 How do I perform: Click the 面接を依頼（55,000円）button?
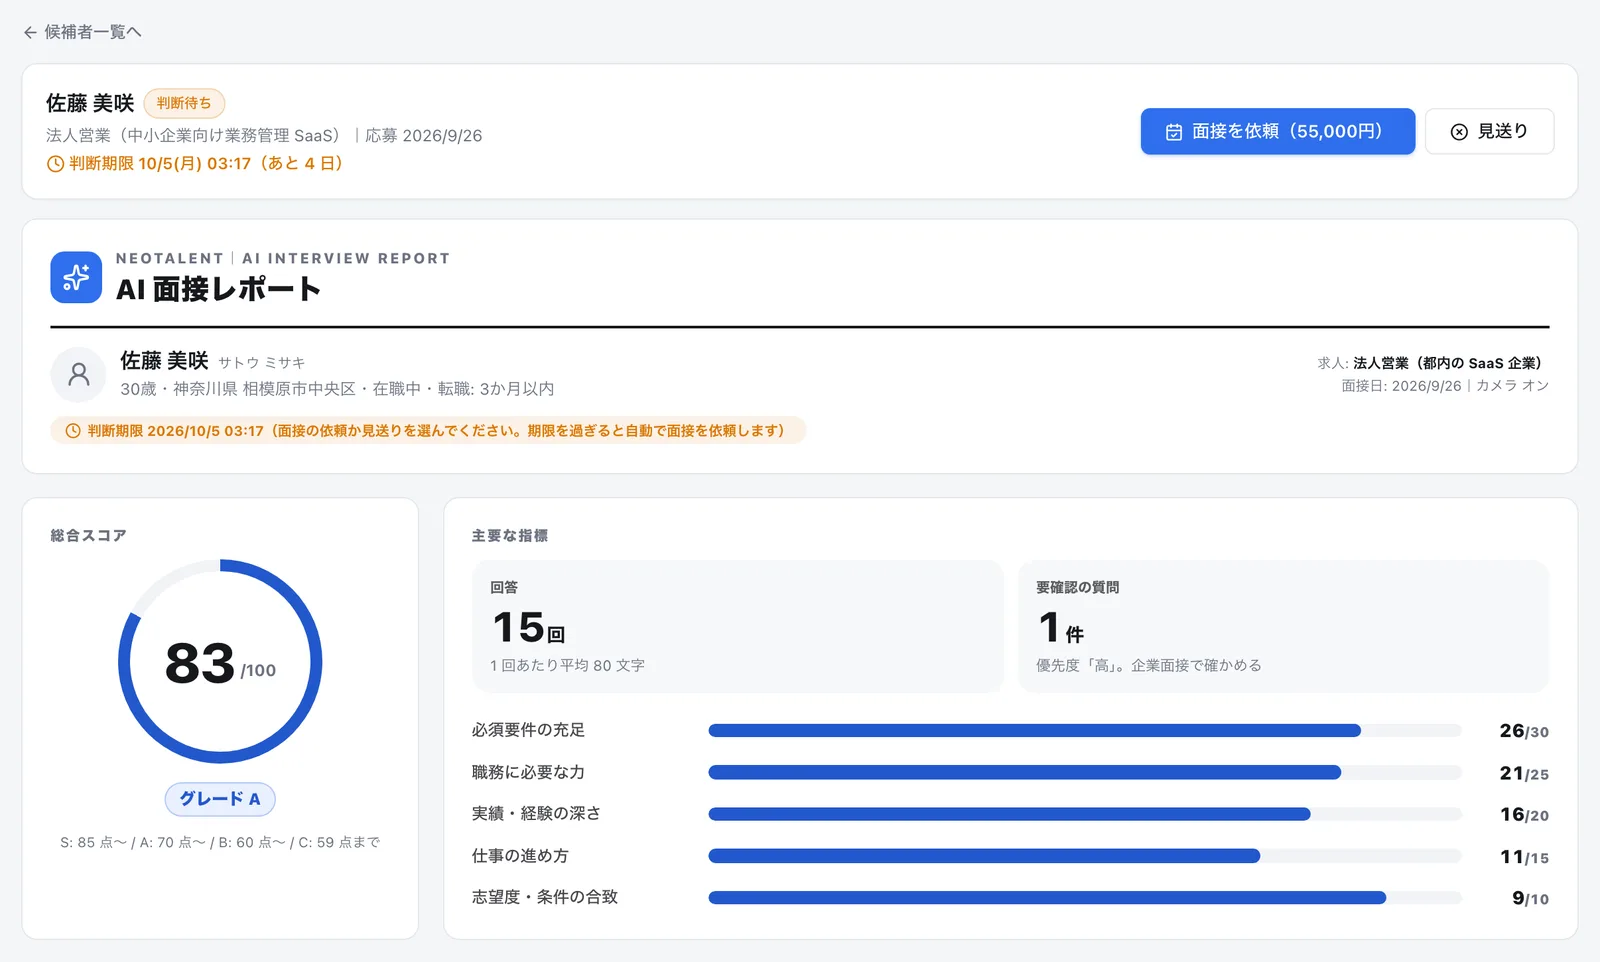[x=1277, y=131]
